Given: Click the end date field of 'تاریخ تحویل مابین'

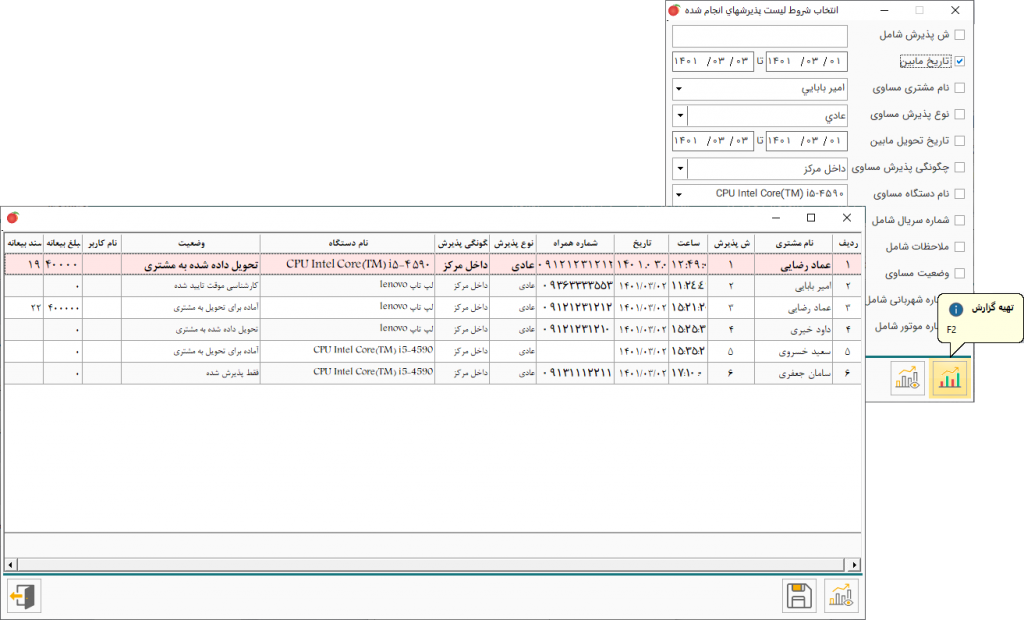Looking at the screenshot, I should coord(712,141).
